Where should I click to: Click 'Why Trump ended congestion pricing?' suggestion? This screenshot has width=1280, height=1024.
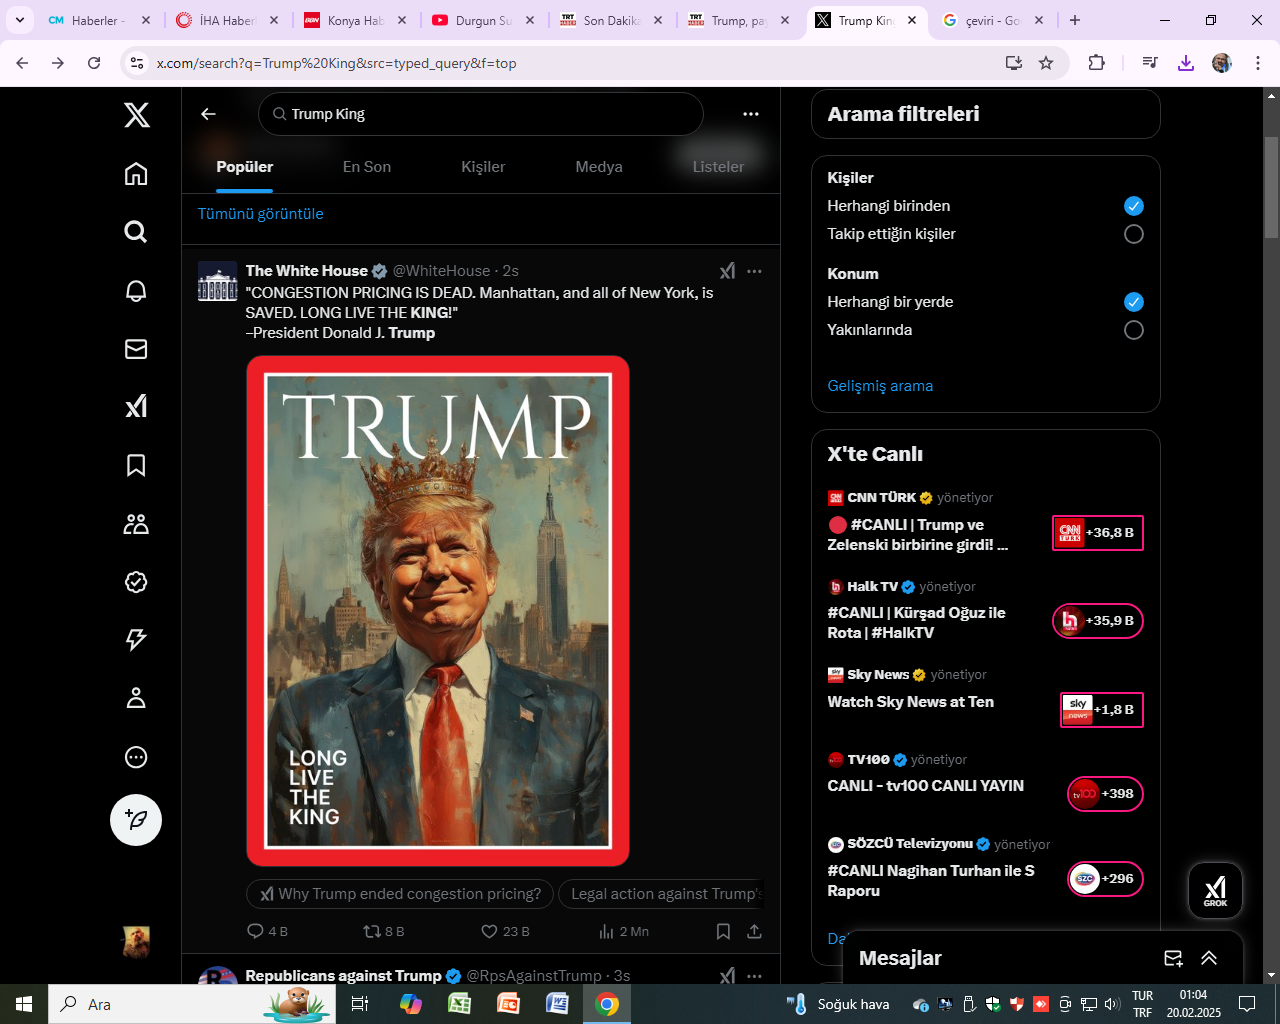(x=400, y=894)
